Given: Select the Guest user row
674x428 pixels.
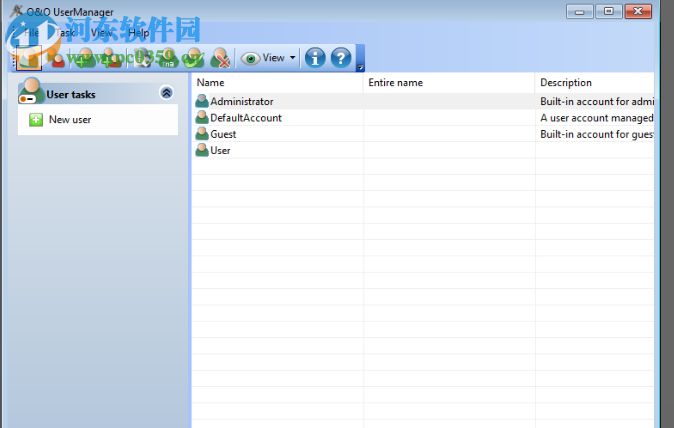Looking at the screenshot, I should (x=423, y=134).
